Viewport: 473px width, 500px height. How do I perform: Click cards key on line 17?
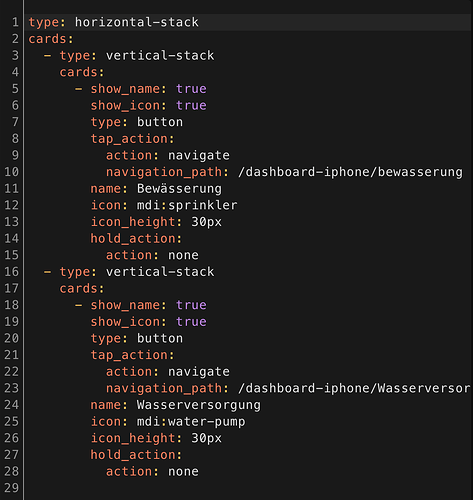pos(78,289)
